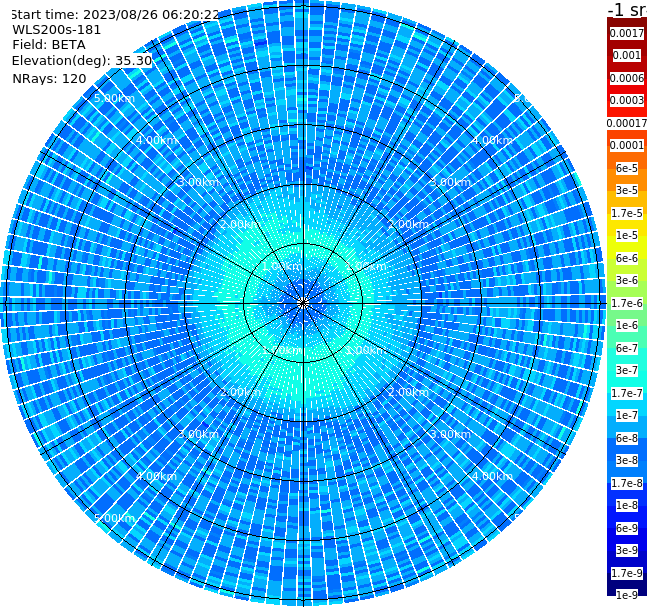The height and width of the screenshot is (607, 647).
Task: Click the 1.7e-7 cyan color scale label
Action: pyautogui.click(x=627, y=393)
